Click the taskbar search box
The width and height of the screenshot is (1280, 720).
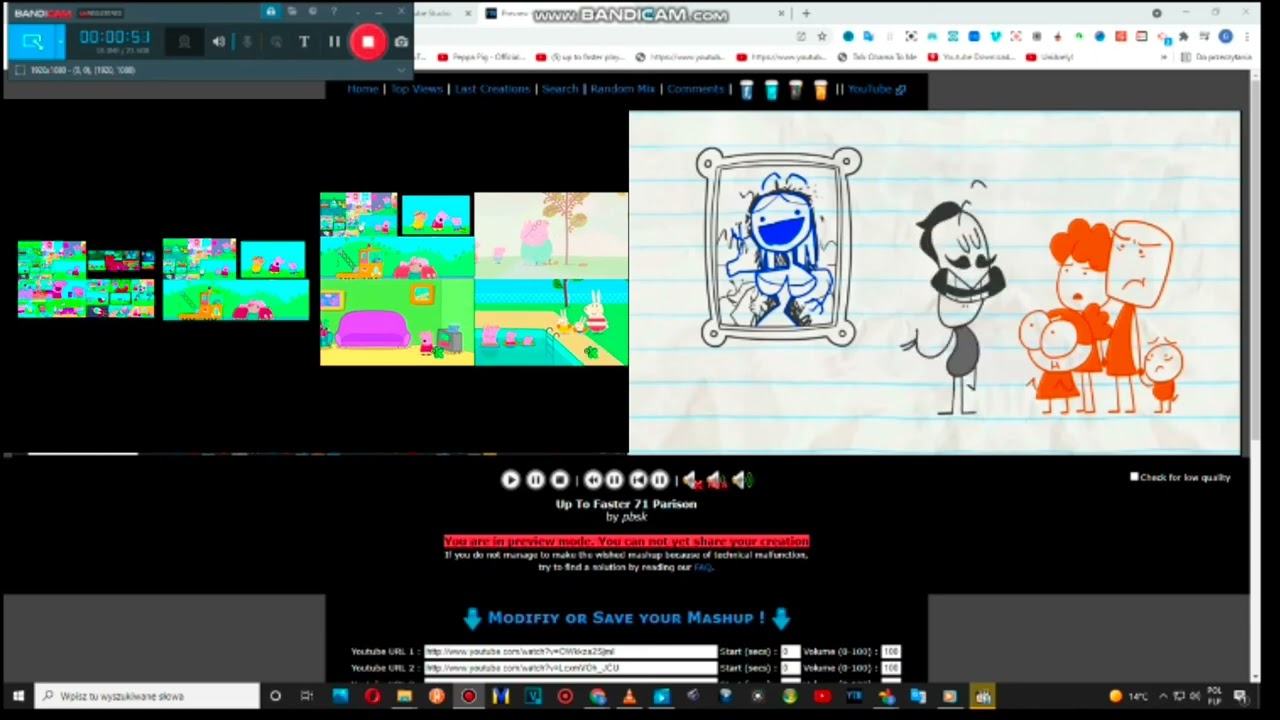148,696
